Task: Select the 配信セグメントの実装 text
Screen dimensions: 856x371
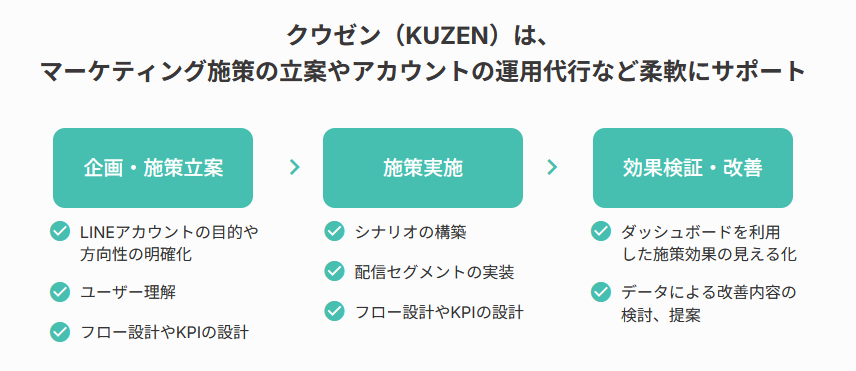Action: pos(435,272)
